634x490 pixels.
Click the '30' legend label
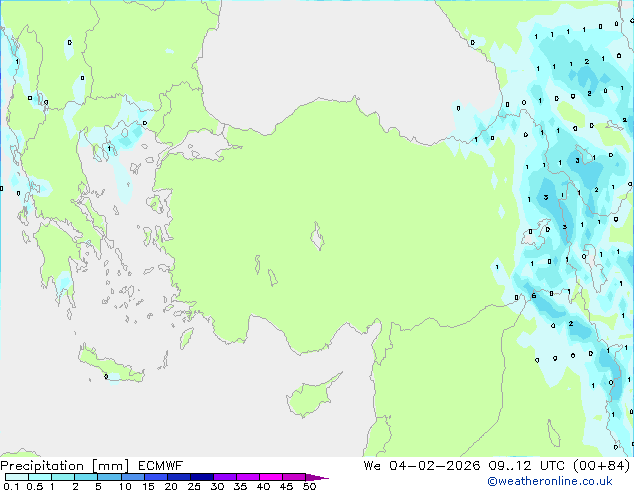(217, 486)
